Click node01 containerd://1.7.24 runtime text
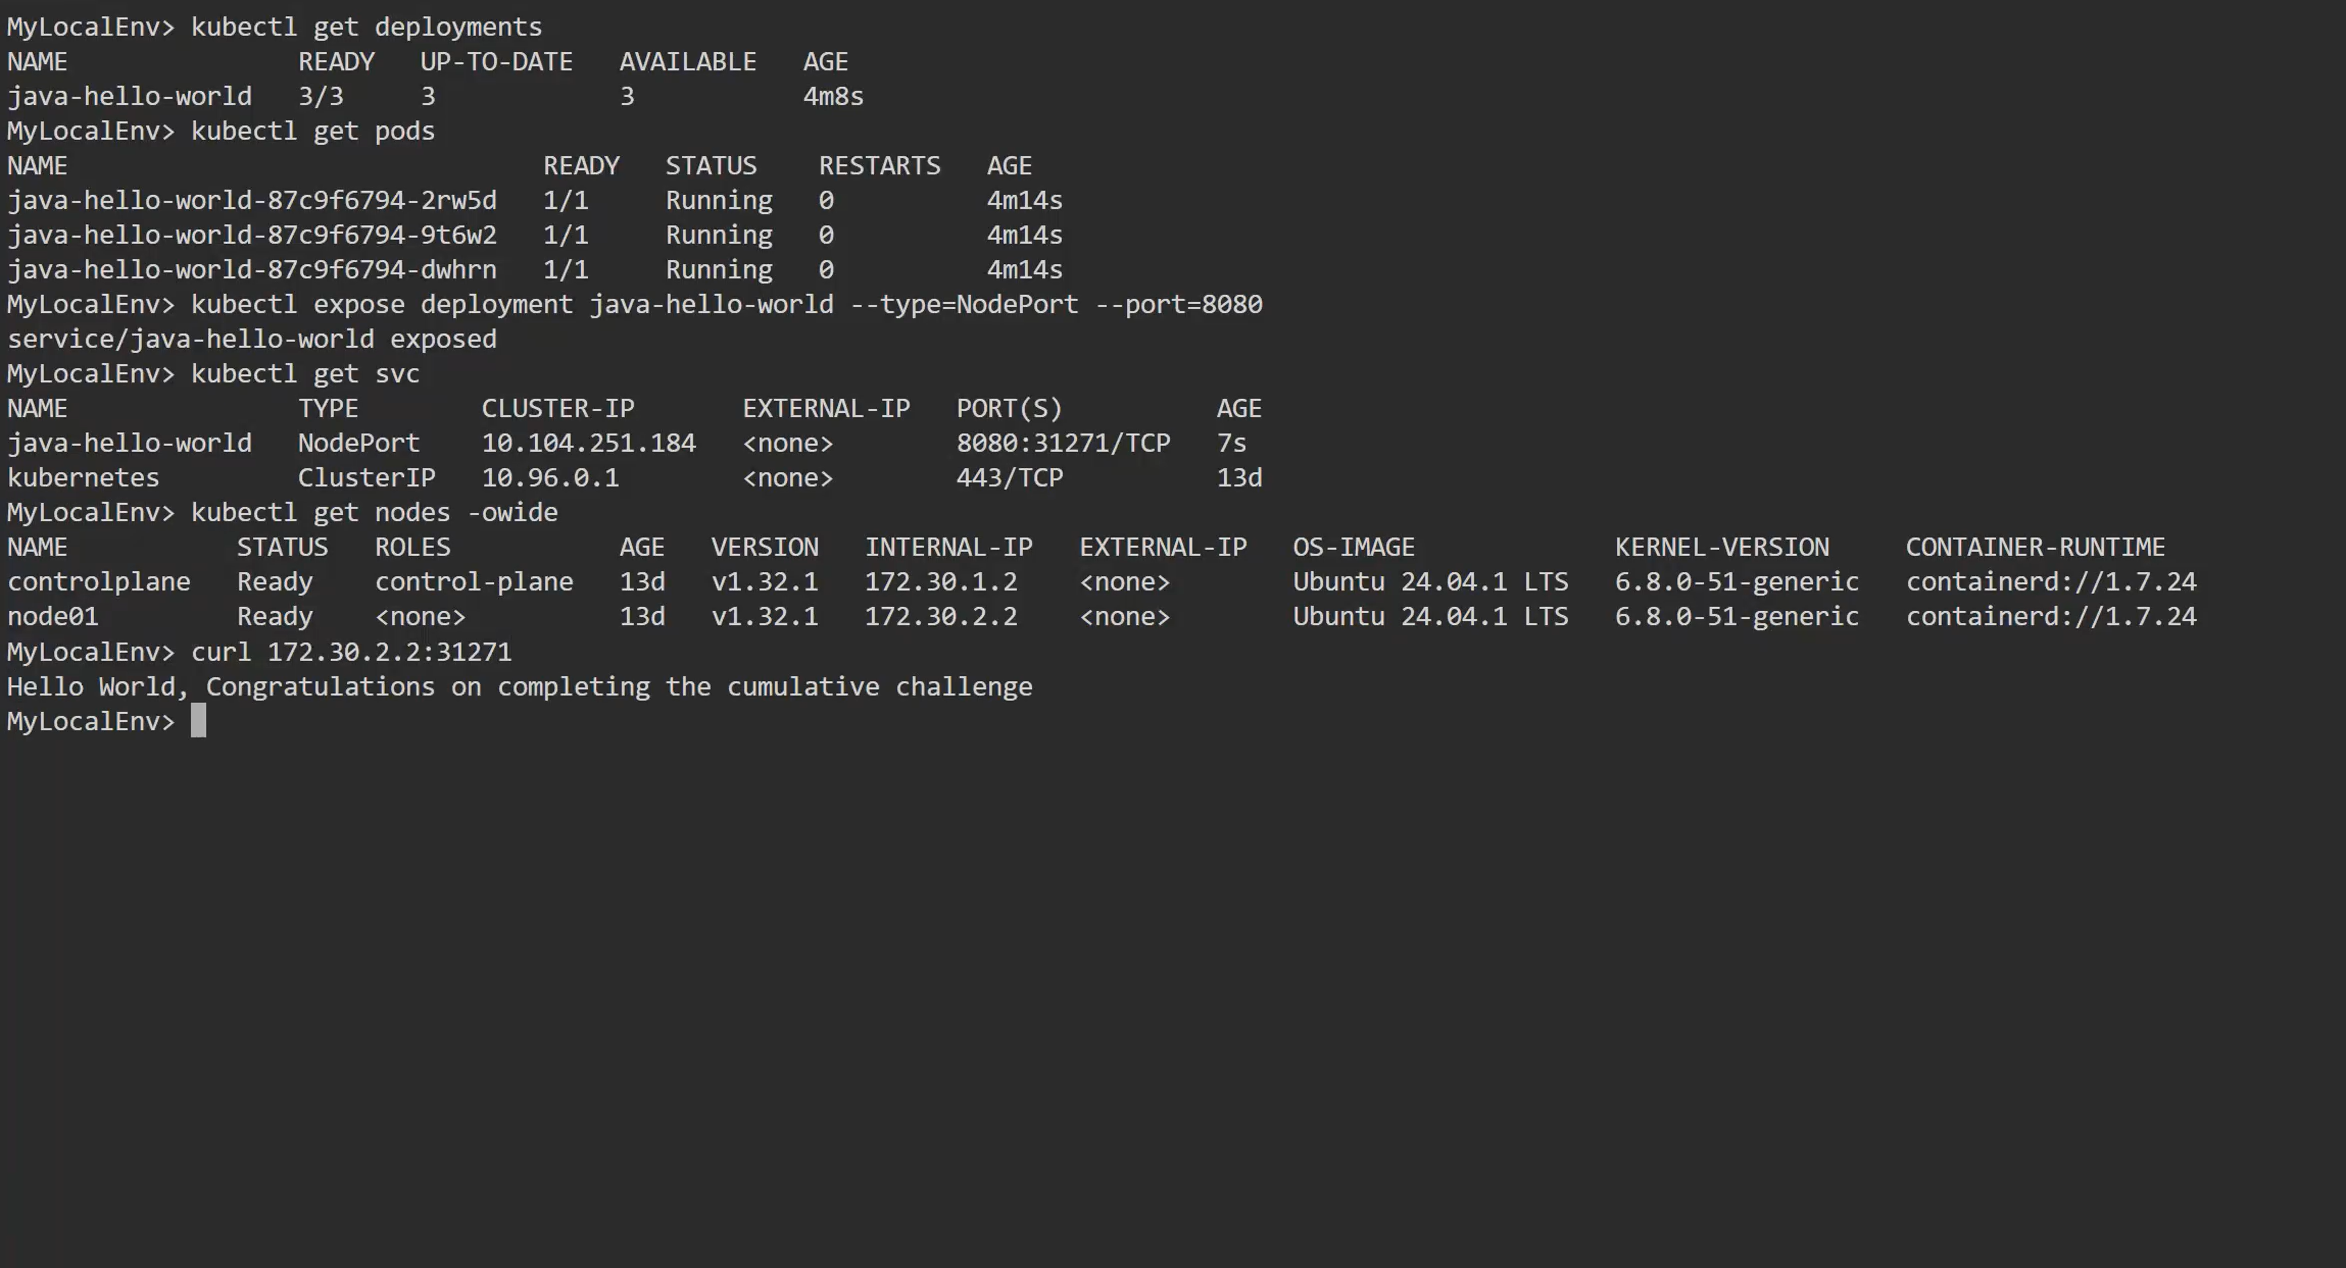The height and width of the screenshot is (1268, 2346). pyautogui.click(x=2050, y=617)
